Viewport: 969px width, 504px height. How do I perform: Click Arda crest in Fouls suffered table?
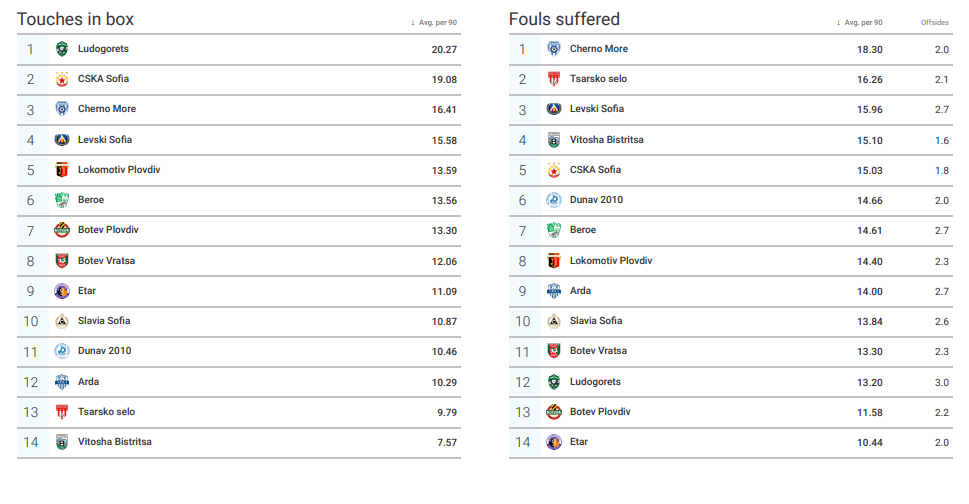pyautogui.click(x=554, y=291)
